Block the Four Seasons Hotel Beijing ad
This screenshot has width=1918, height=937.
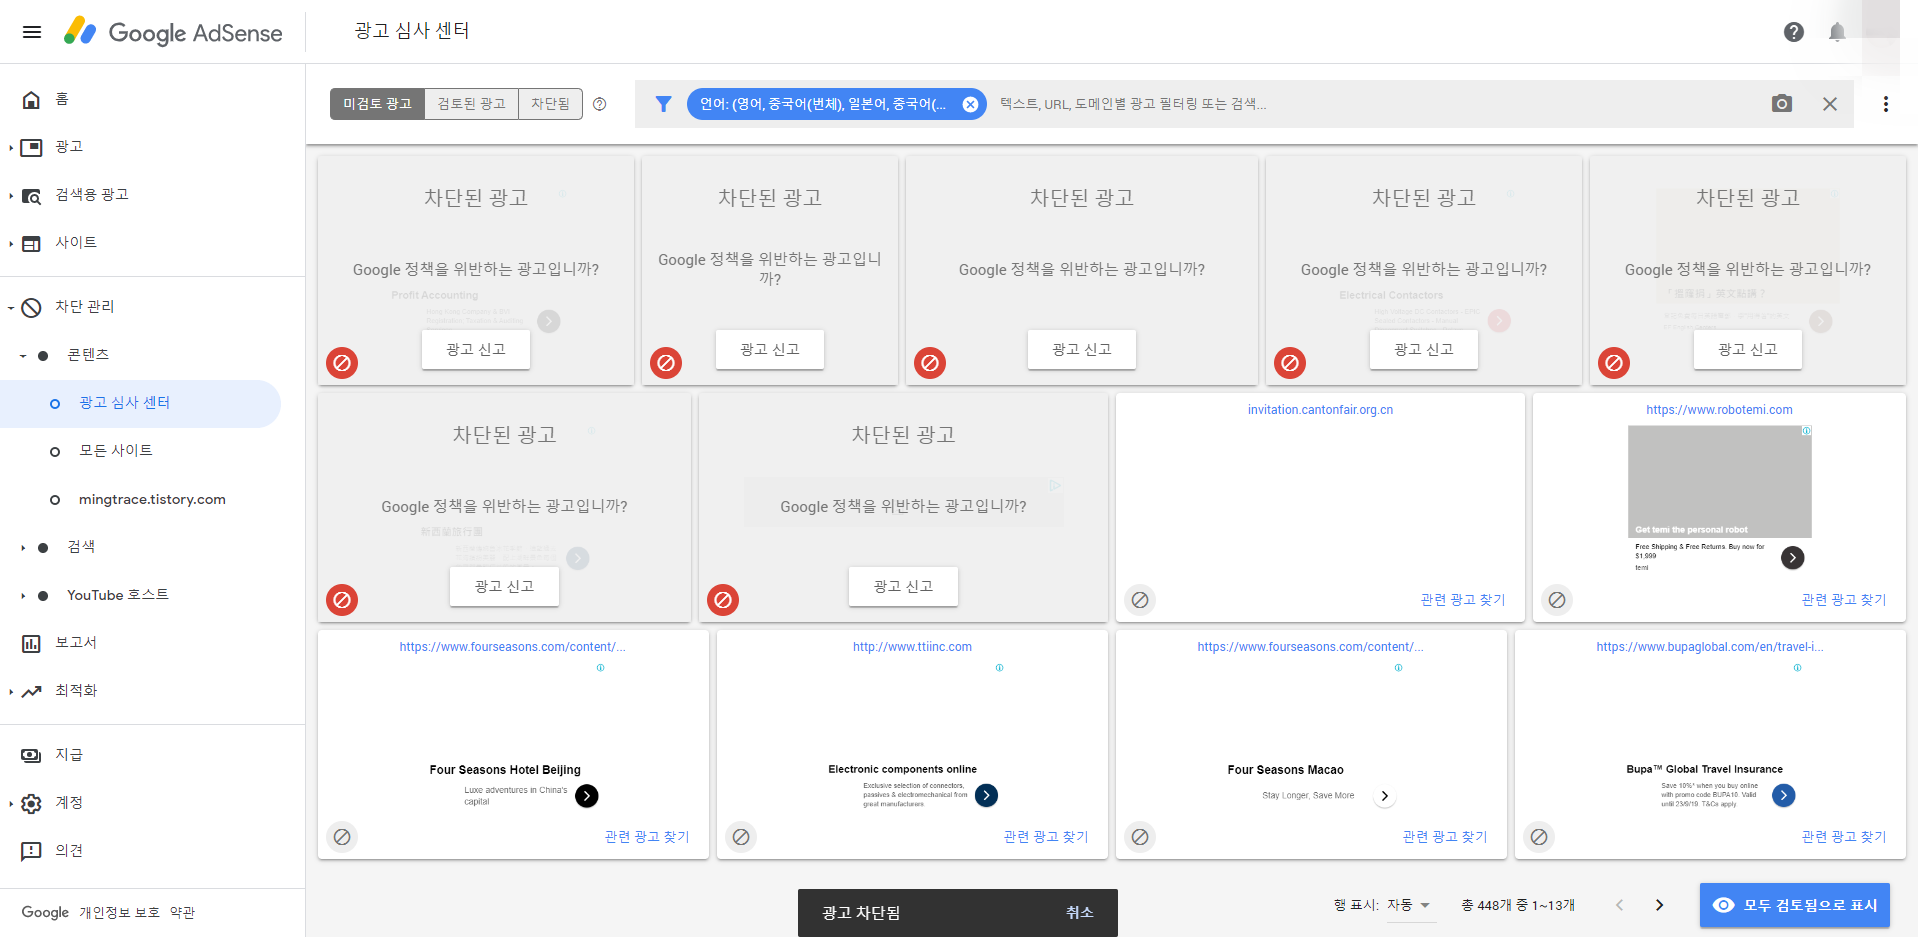pos(342,837)
